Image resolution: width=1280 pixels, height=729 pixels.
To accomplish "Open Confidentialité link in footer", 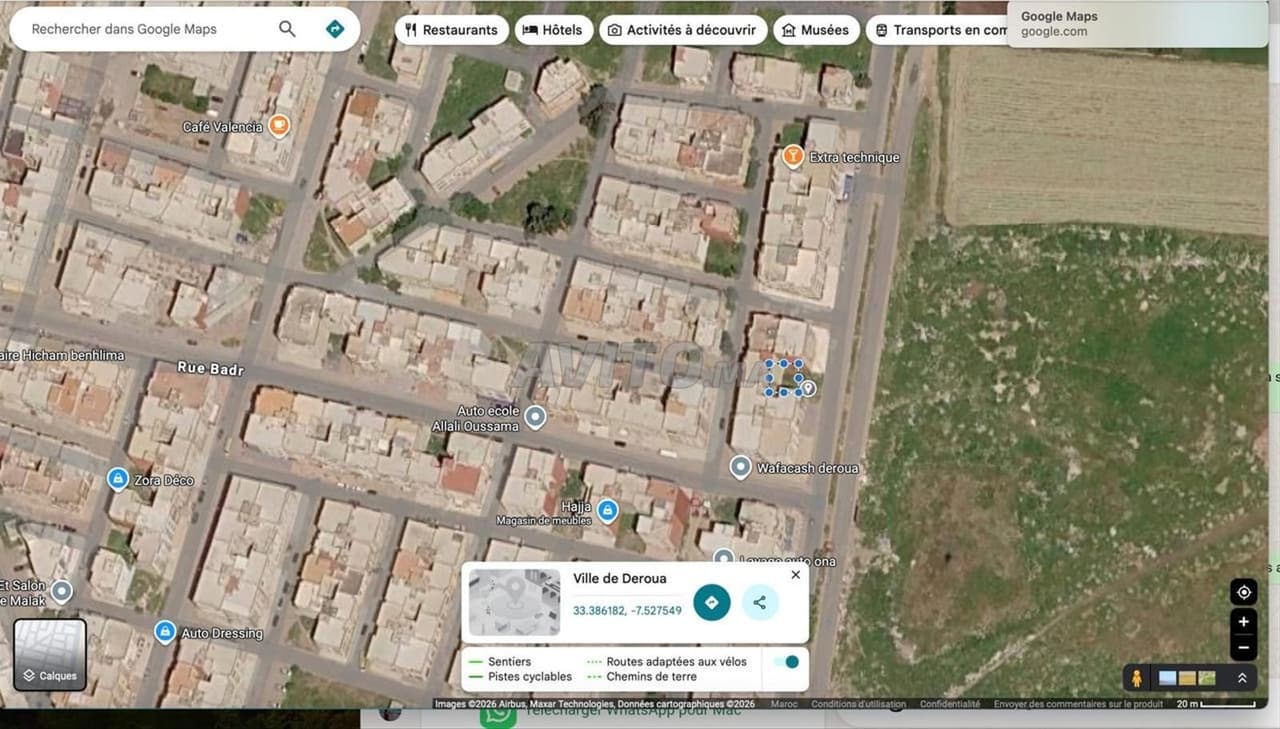I will click(x=950, y=704).
